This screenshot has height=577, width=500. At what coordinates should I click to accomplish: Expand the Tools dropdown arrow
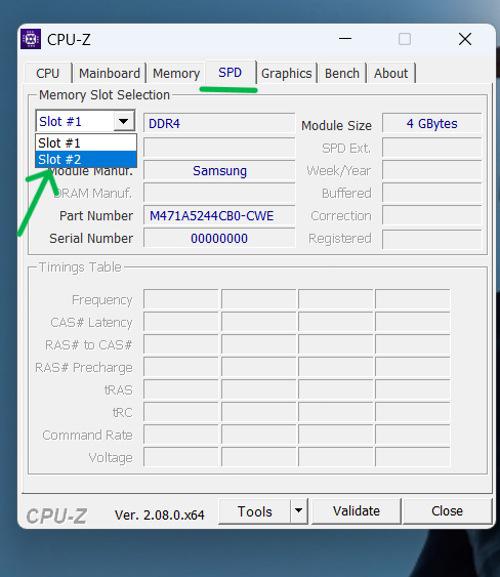coord(299,511)
